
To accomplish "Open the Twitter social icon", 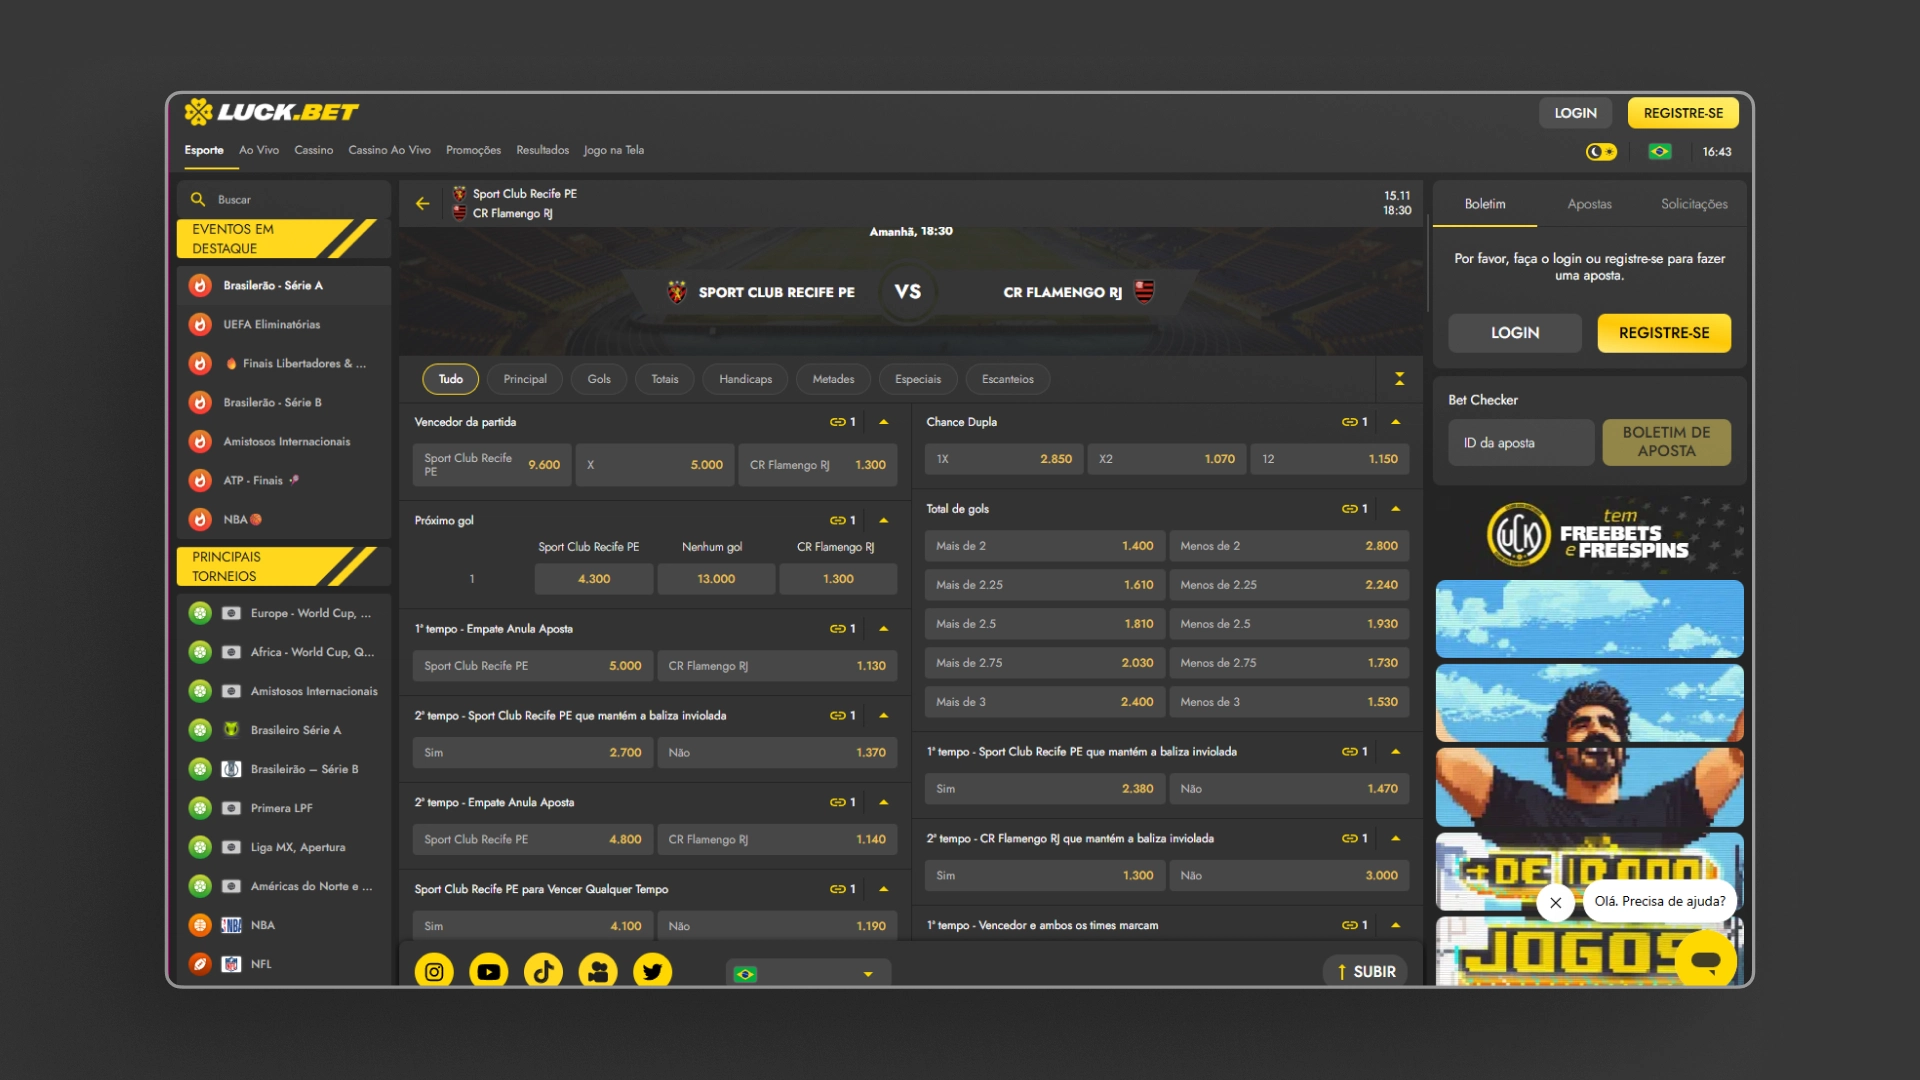I will [652, 972].
